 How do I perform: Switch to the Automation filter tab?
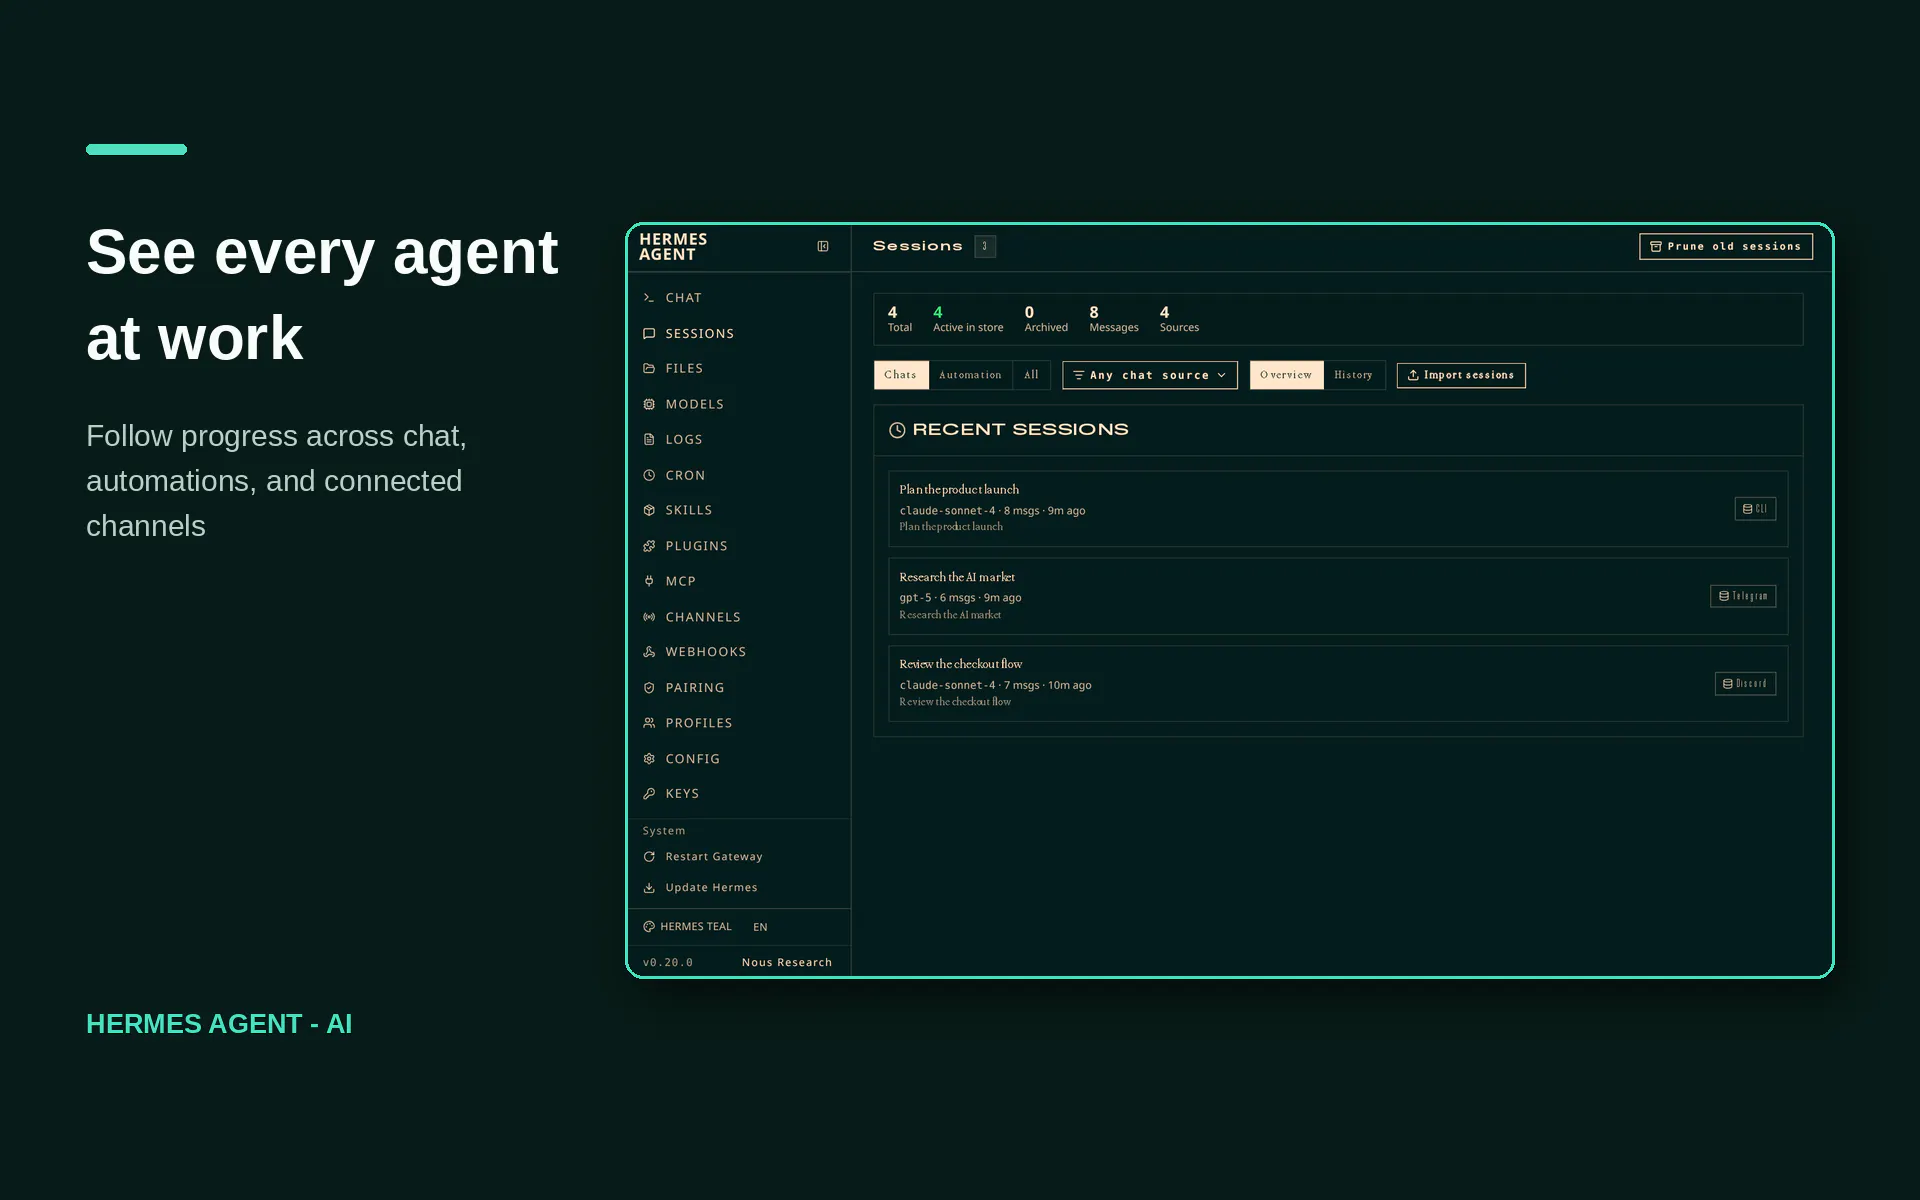[x=970, y=375]
